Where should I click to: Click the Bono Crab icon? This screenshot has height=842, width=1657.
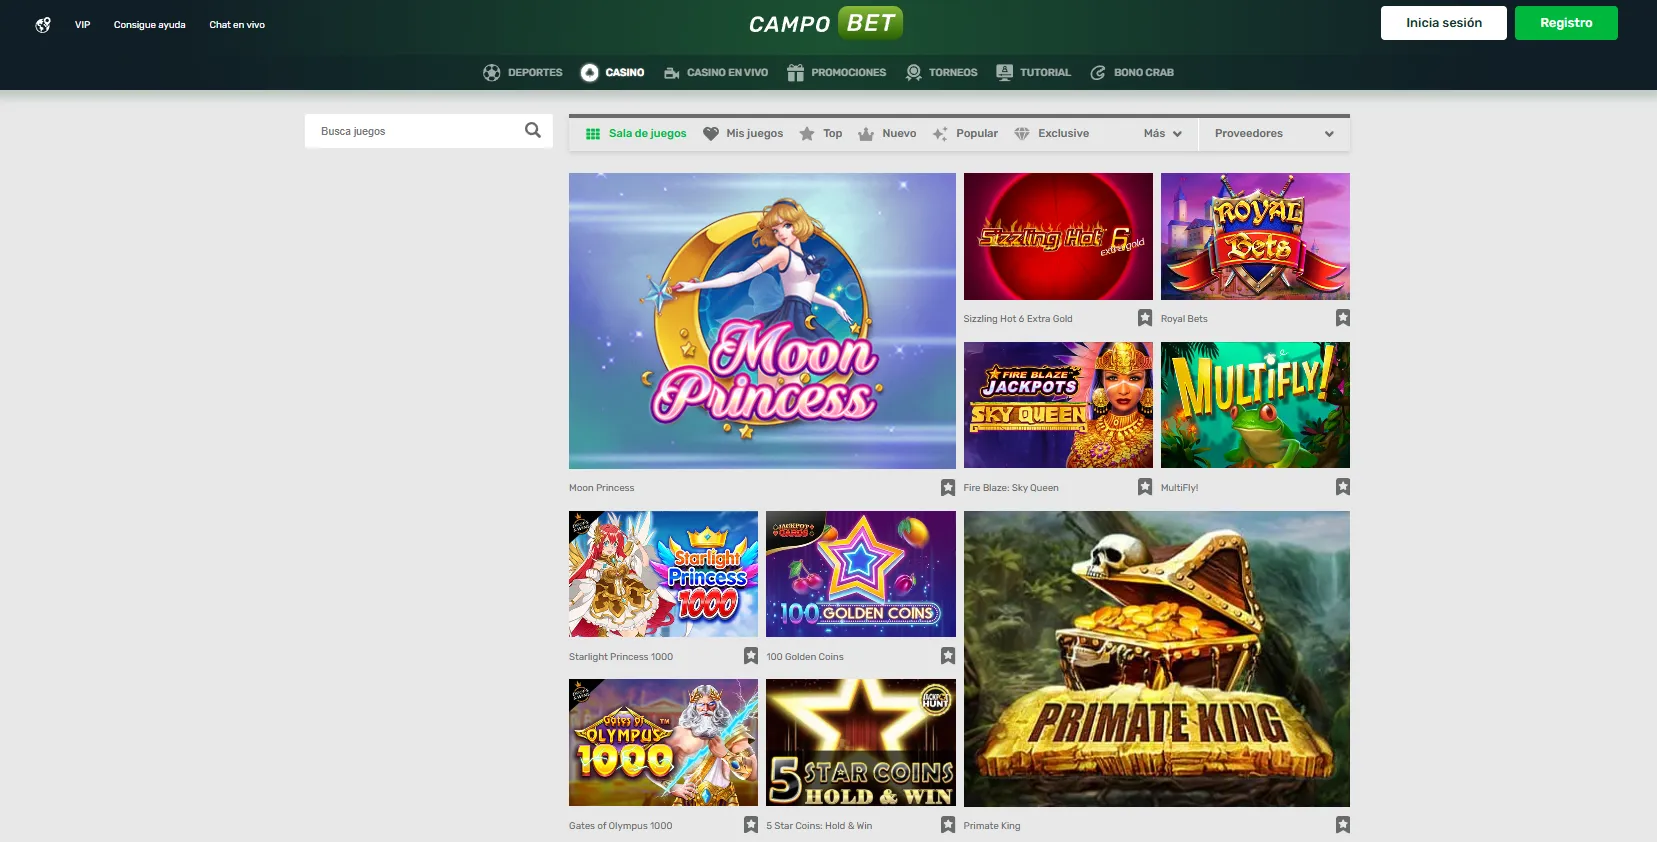click(x=1097, y=72)
